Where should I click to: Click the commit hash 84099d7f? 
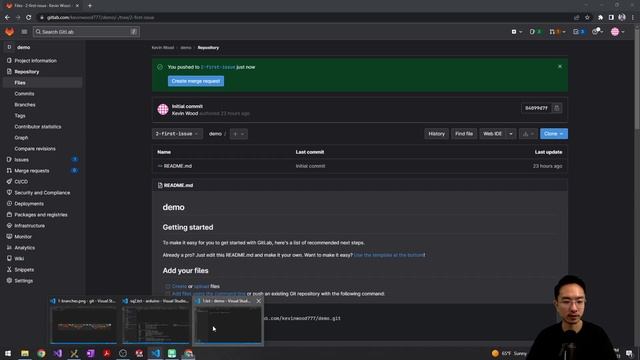[x=536, y=108]
